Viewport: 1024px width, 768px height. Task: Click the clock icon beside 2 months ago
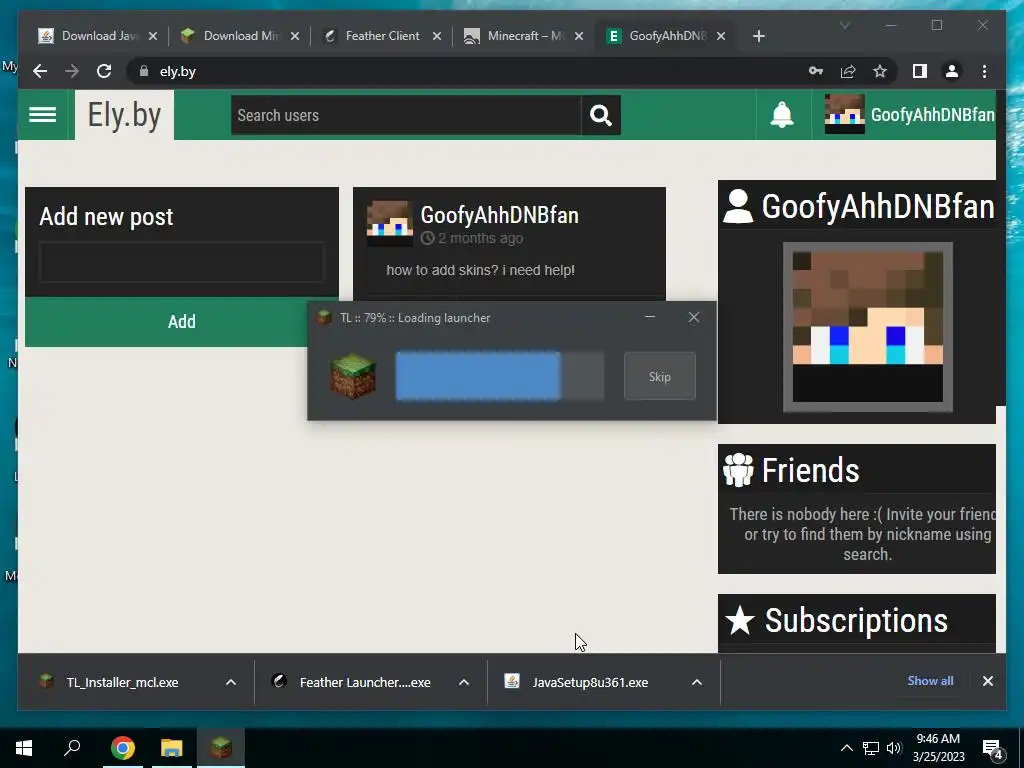point(427,238)
